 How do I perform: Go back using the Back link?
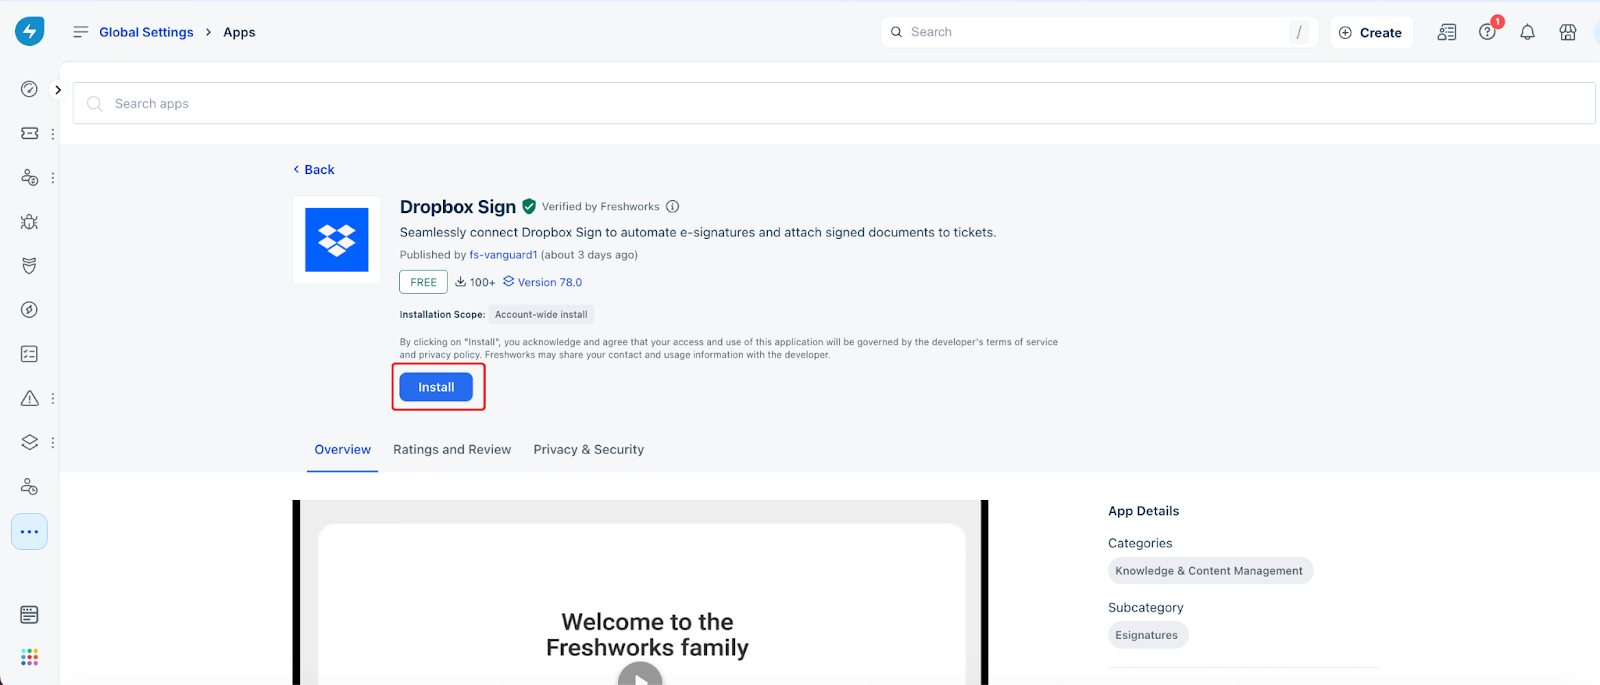pos(314,170)
